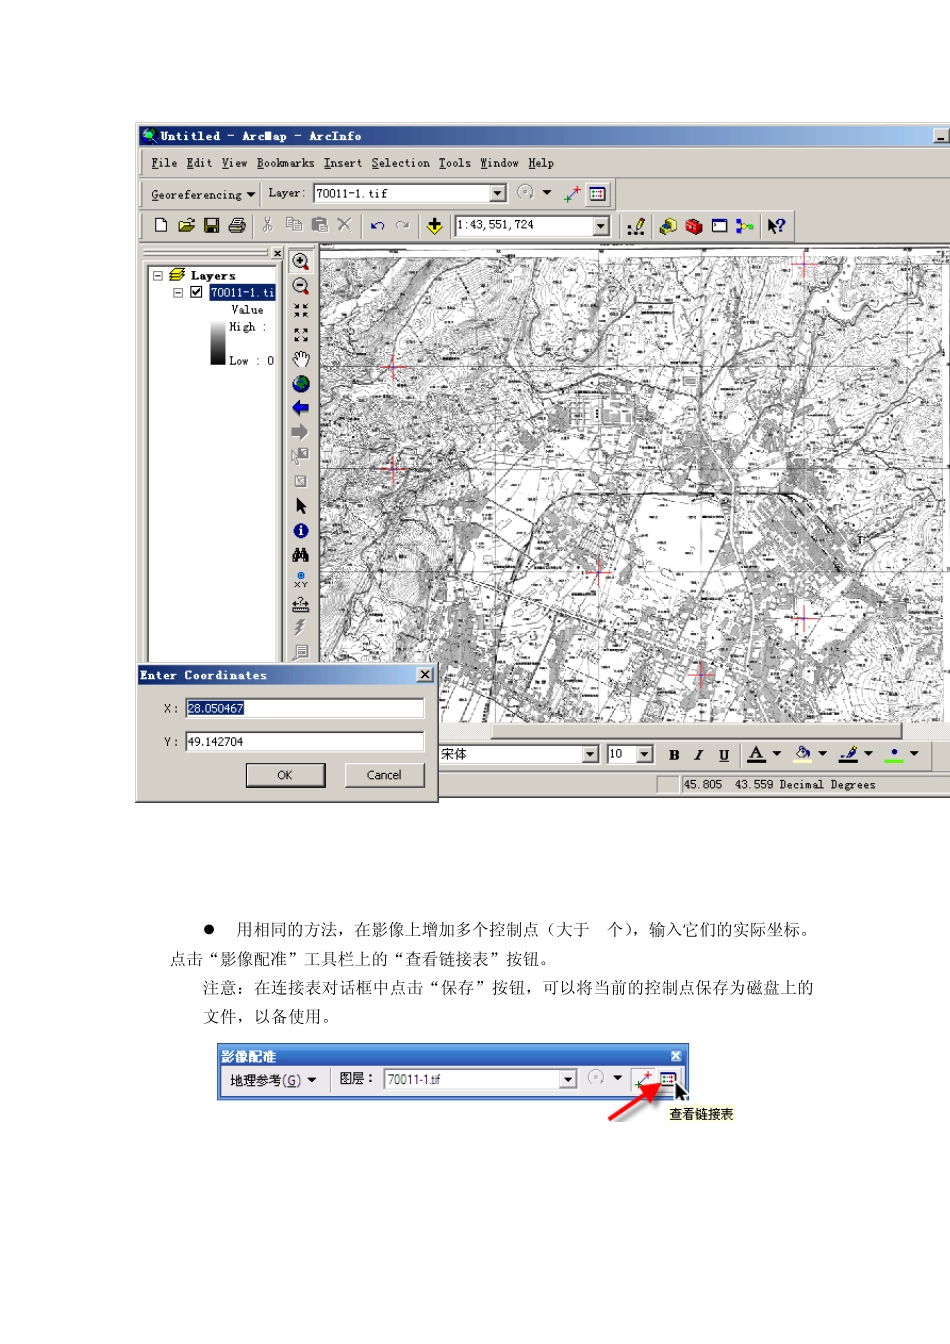Launch ArcCatalog from the toolbar
Screen dimensions: 950x1344
pos(668,227)
